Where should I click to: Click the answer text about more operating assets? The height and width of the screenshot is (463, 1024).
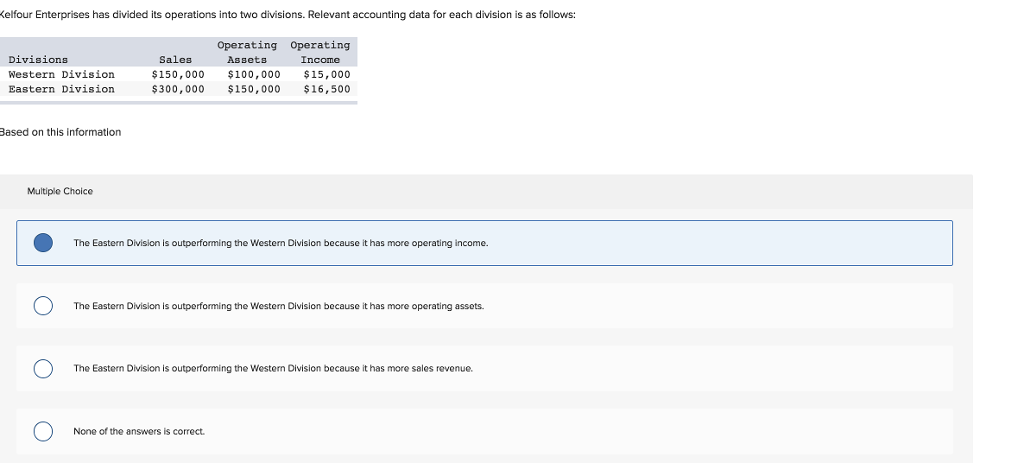click(279, 306)
